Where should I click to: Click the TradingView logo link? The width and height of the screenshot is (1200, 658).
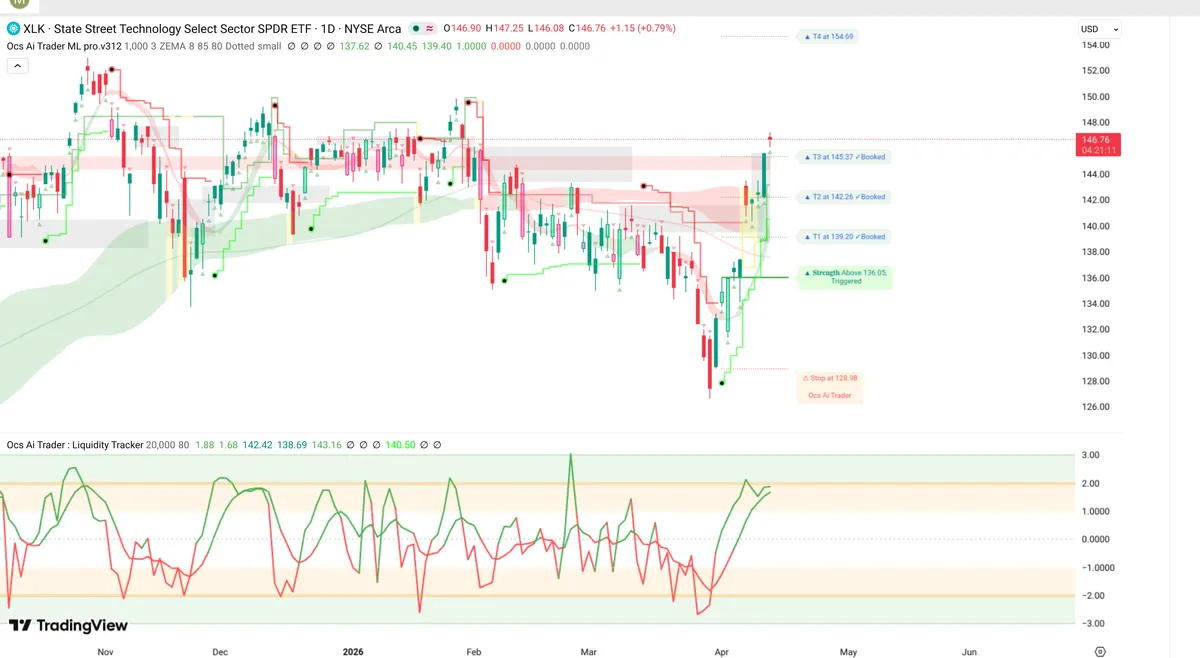pos(69,625)
